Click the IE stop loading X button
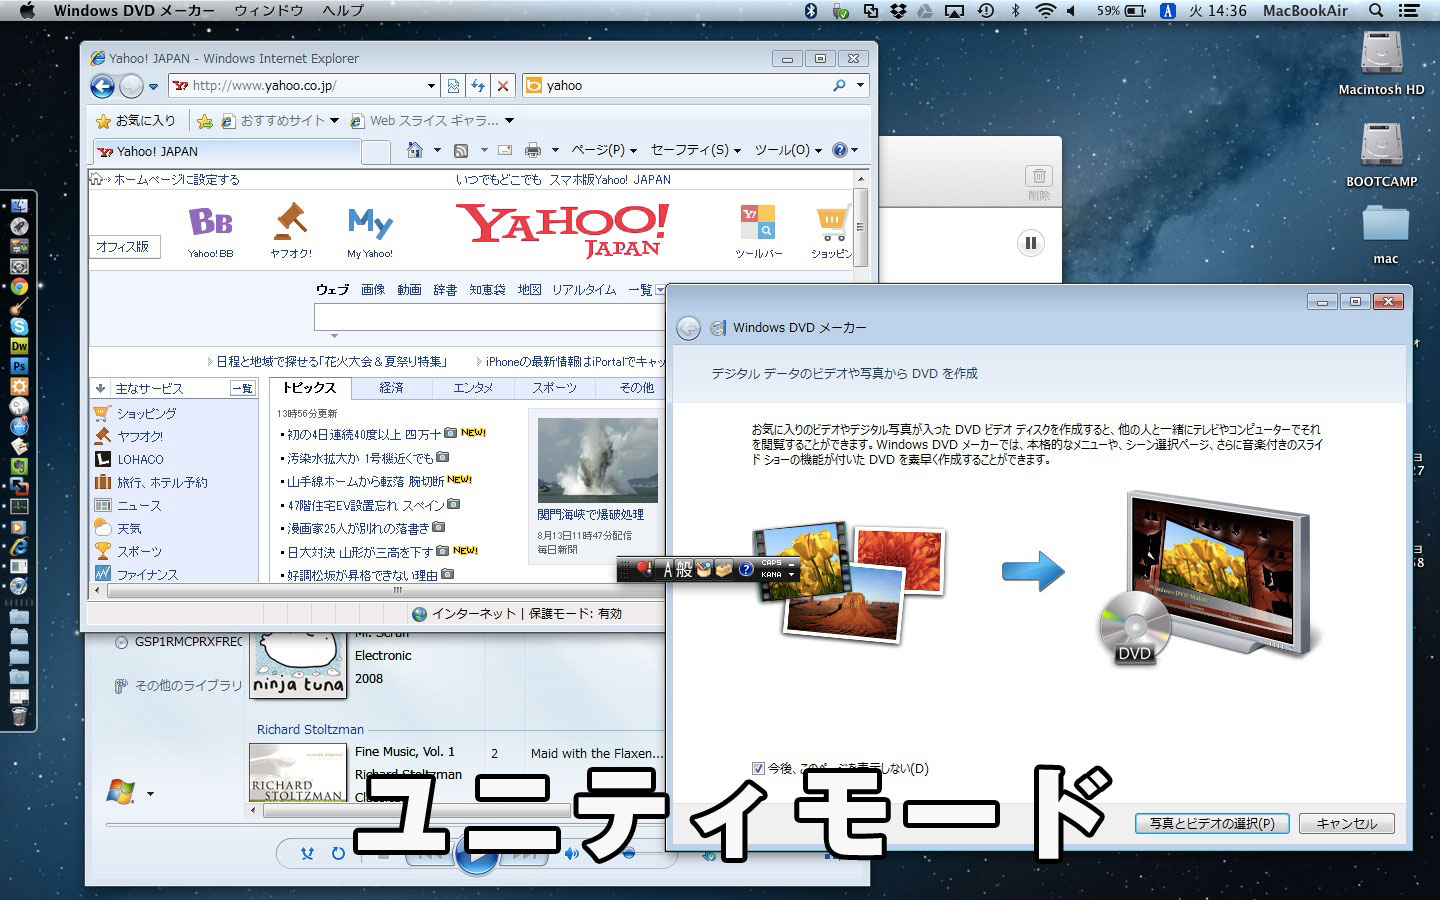Image resolution: width=1440 pixels, height=900 pixels. tap(503, 86)
